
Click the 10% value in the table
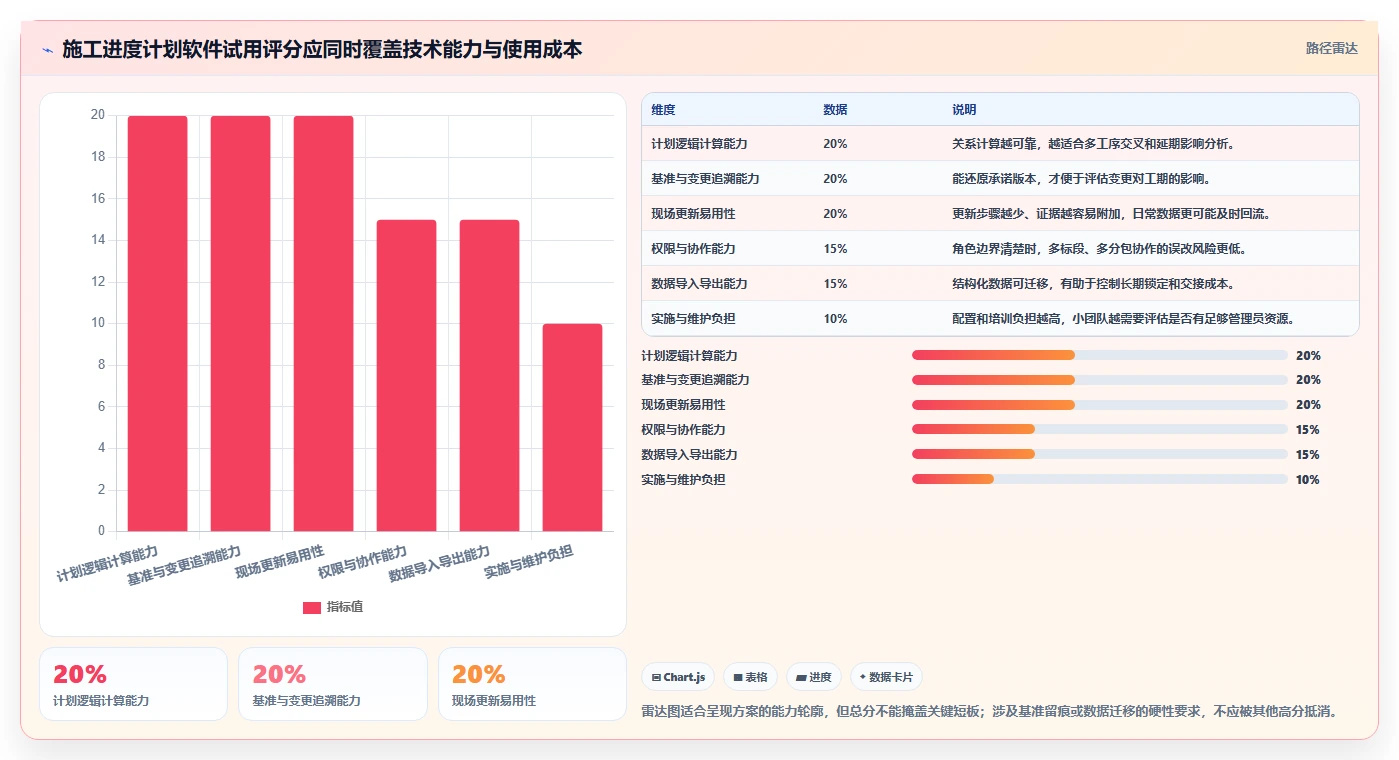click(x=835, y=318)
